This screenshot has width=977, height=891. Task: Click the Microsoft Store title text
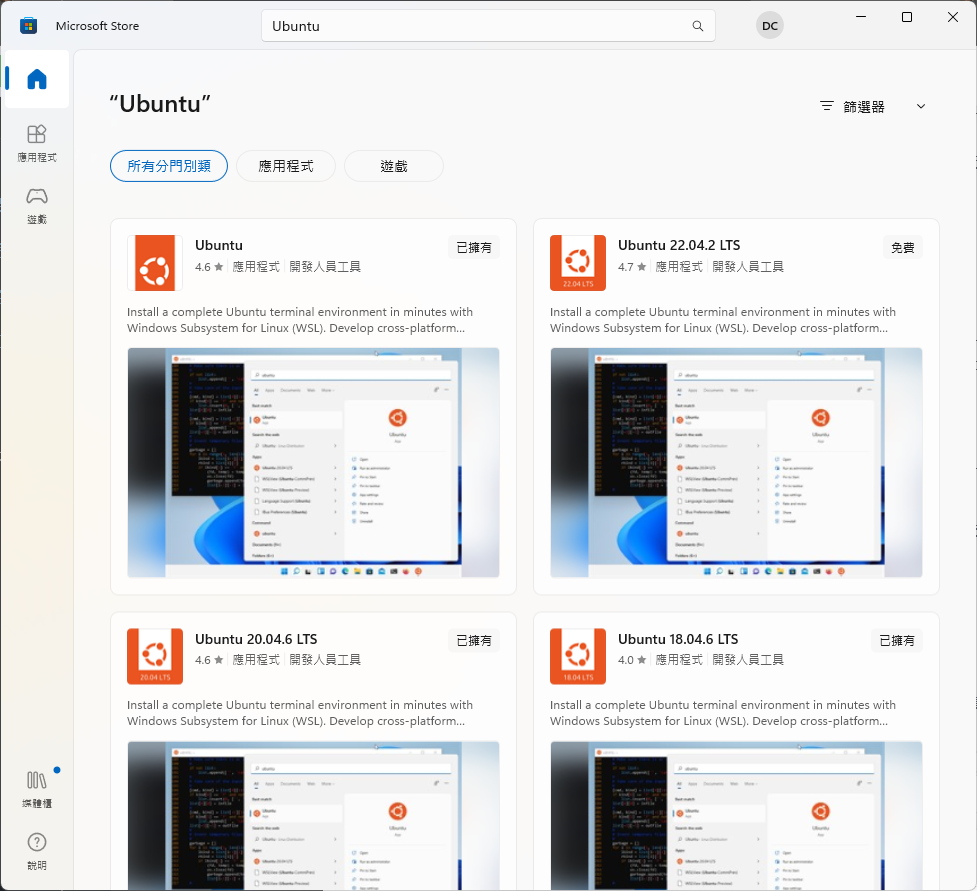(97, 26)
